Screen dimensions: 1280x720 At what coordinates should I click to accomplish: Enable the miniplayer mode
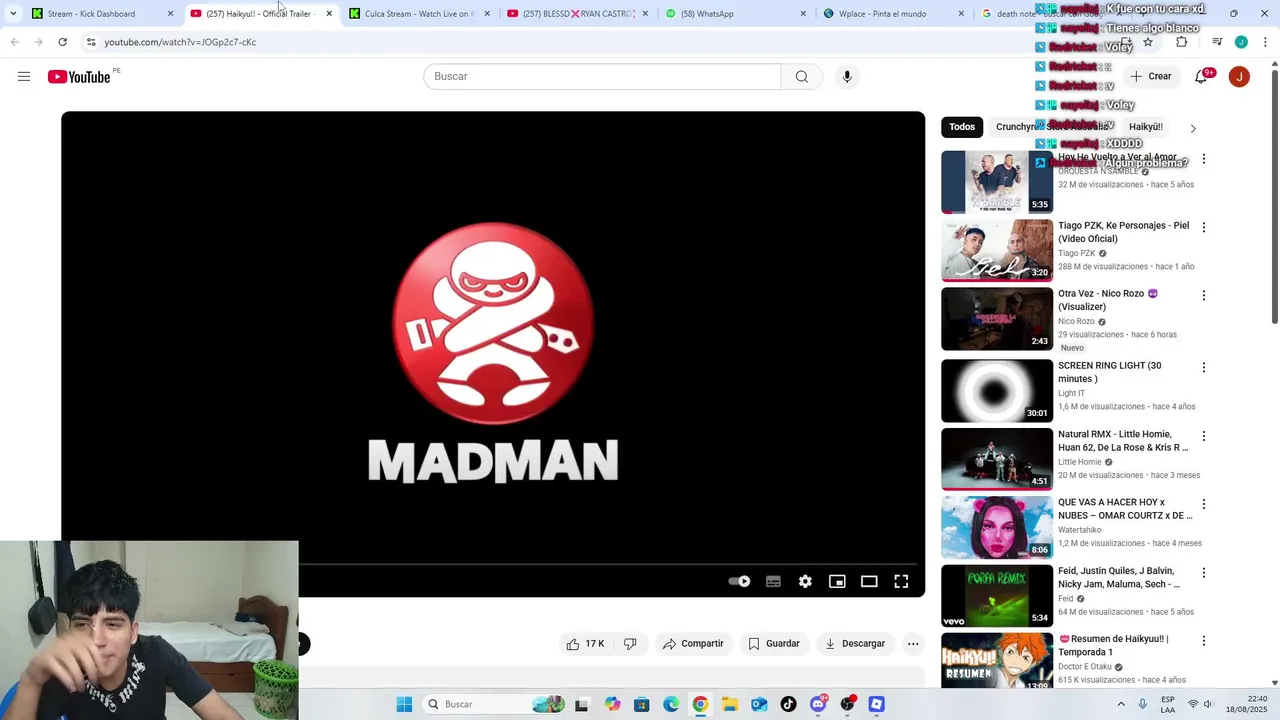click(x=837, y=581)
